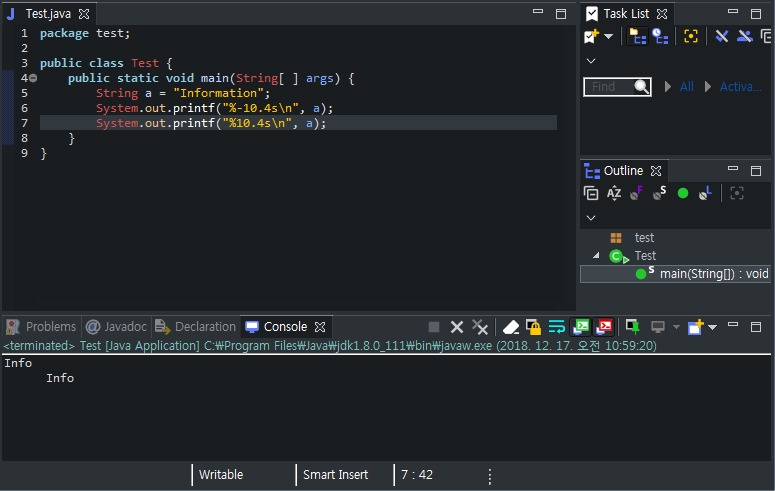Click the Activa... link
This screenshot has width=775, height=491.
740,87
